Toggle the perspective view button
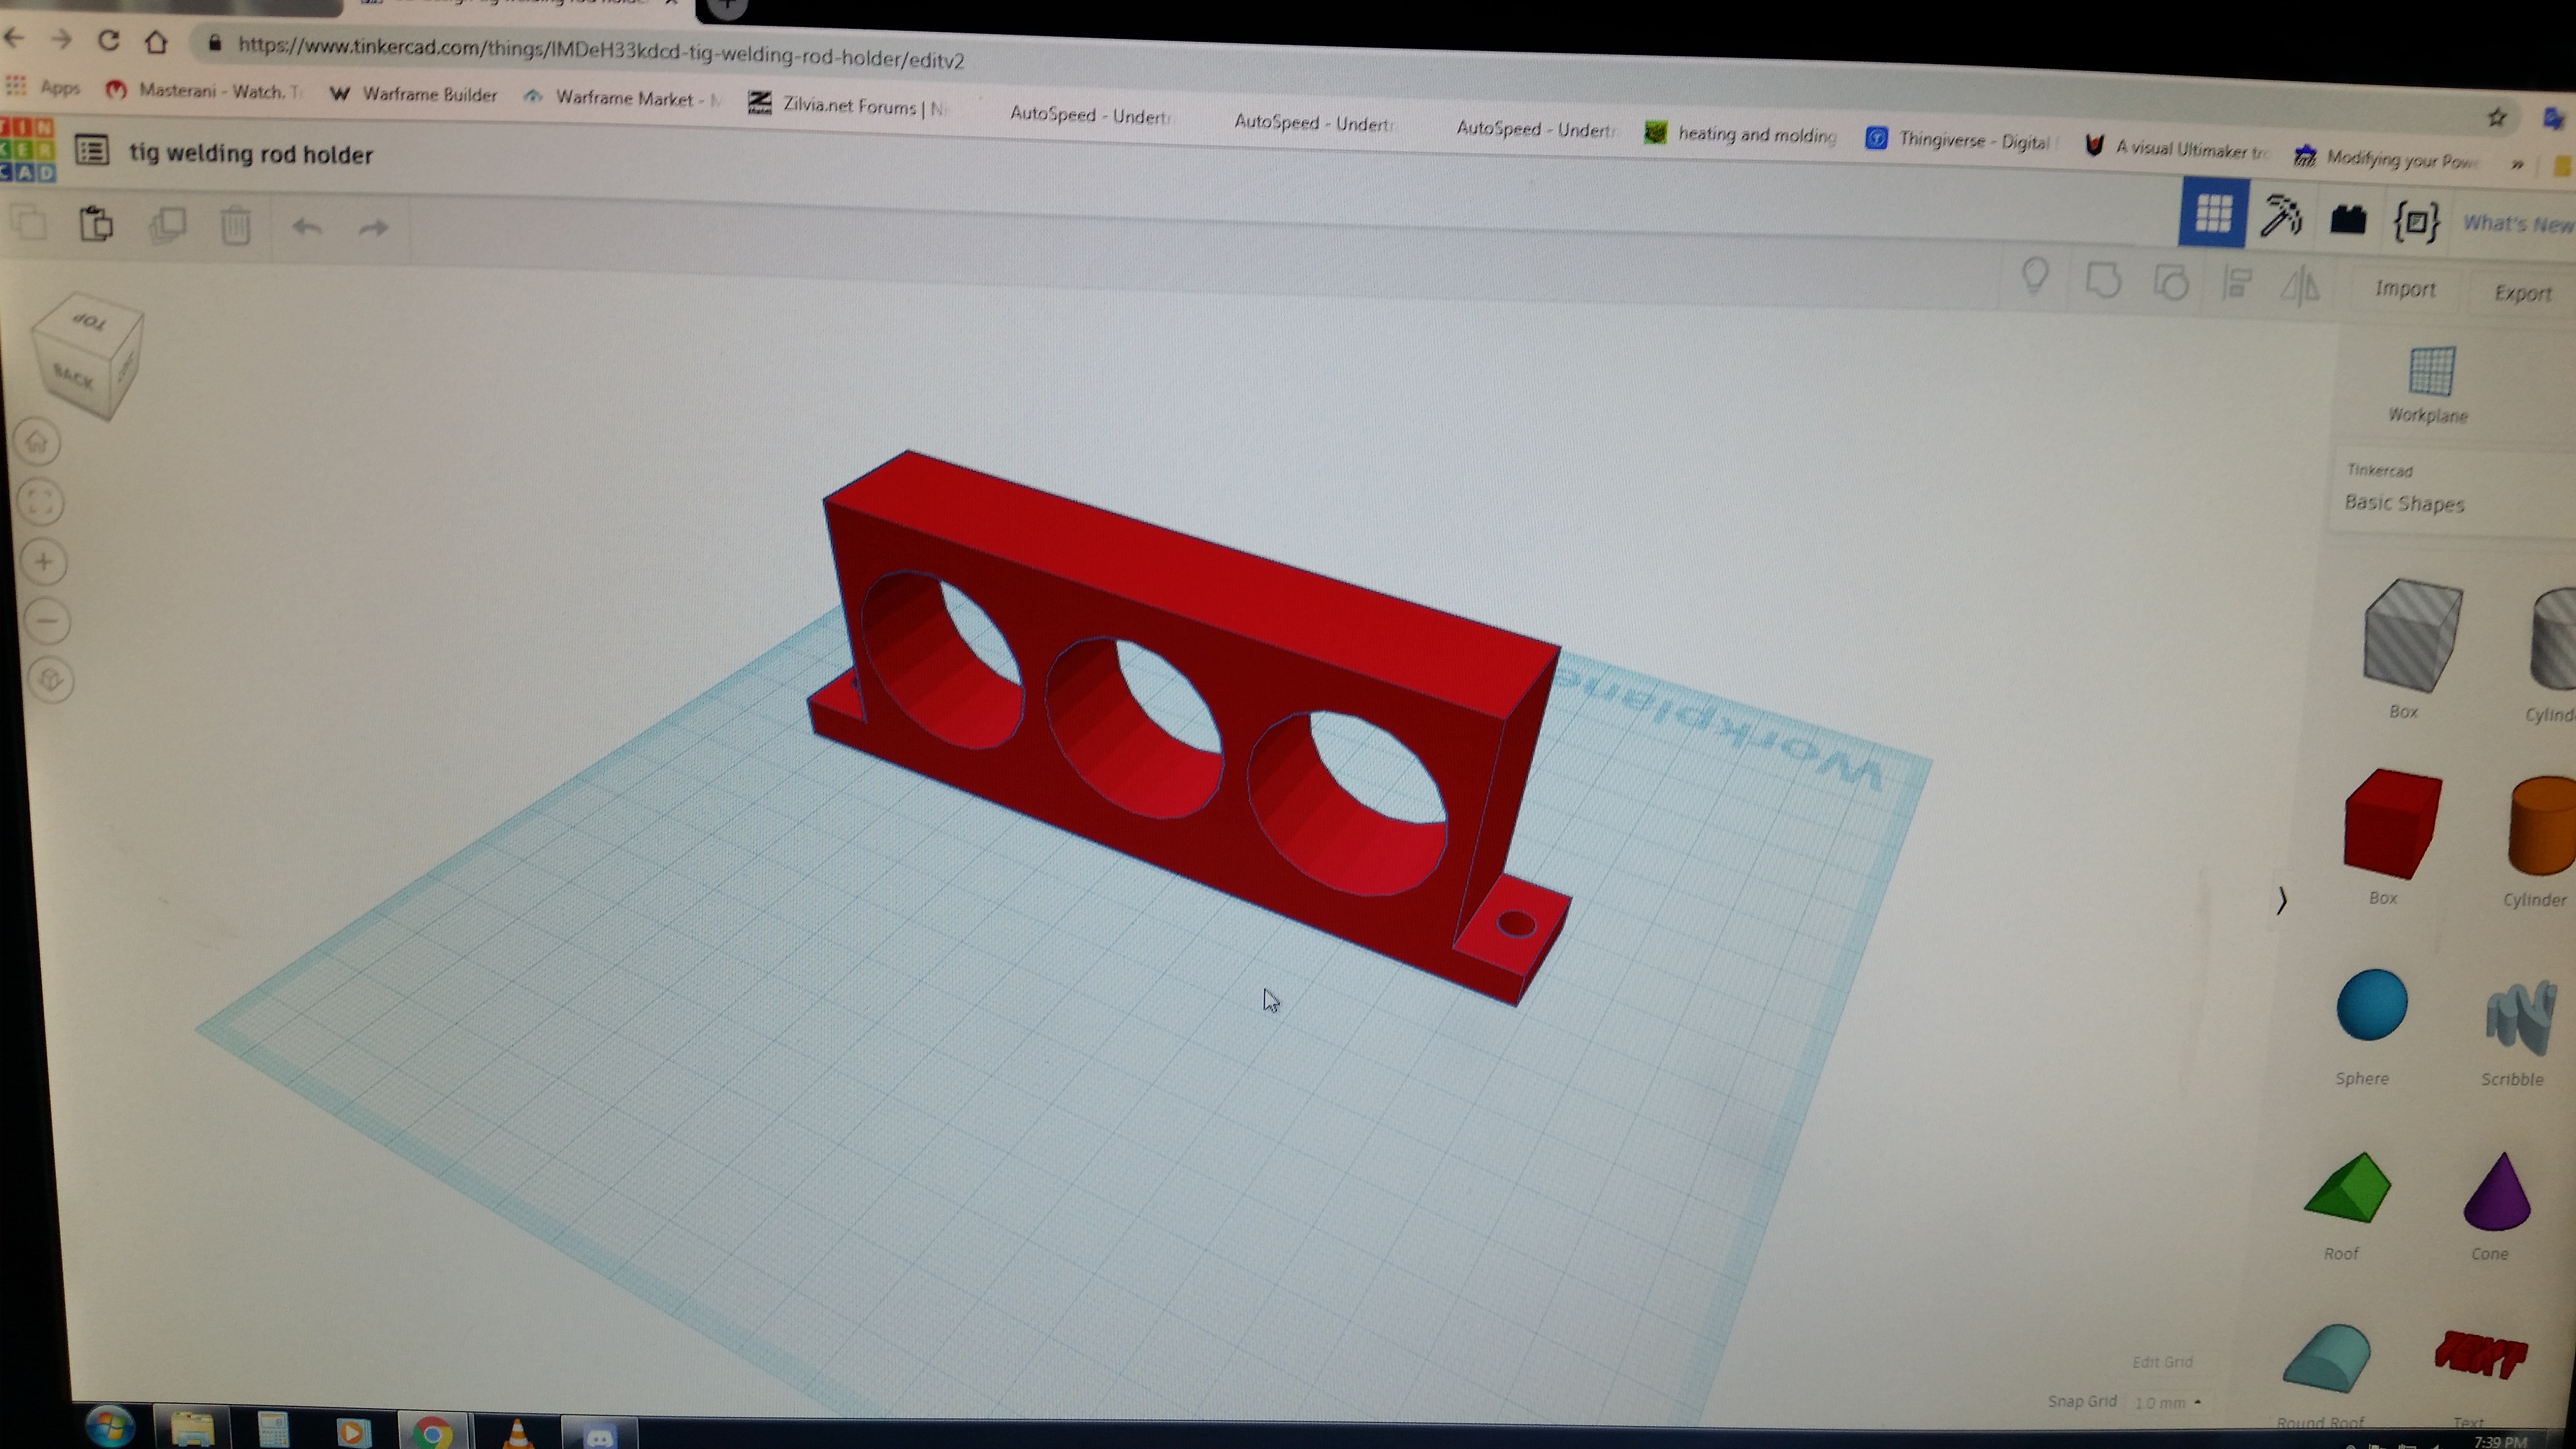 tap(51, 681)
